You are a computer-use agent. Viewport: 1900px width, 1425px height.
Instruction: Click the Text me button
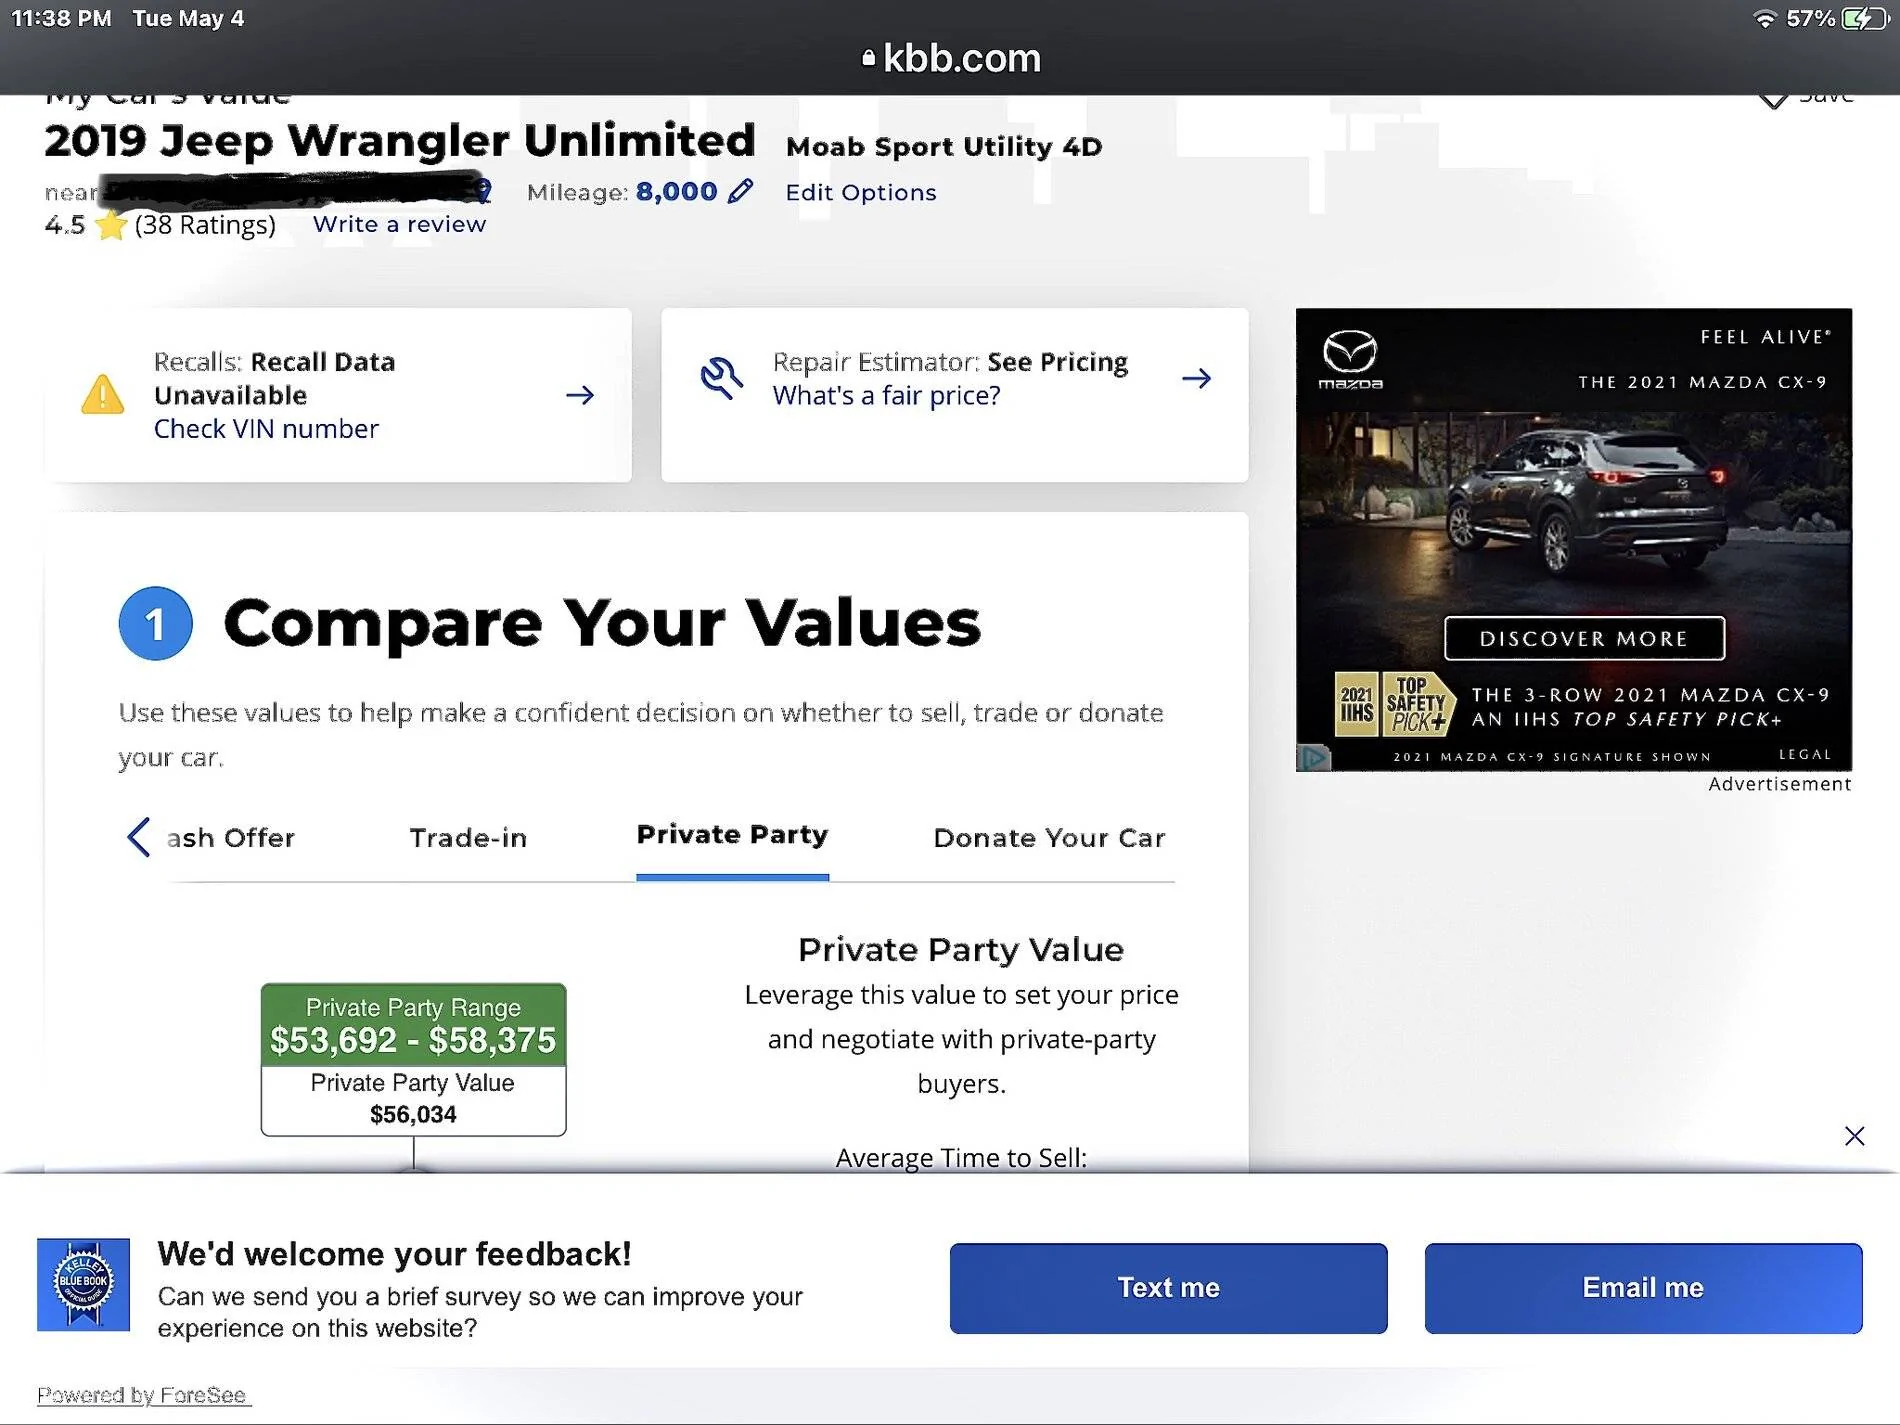click(1168, 1288)
